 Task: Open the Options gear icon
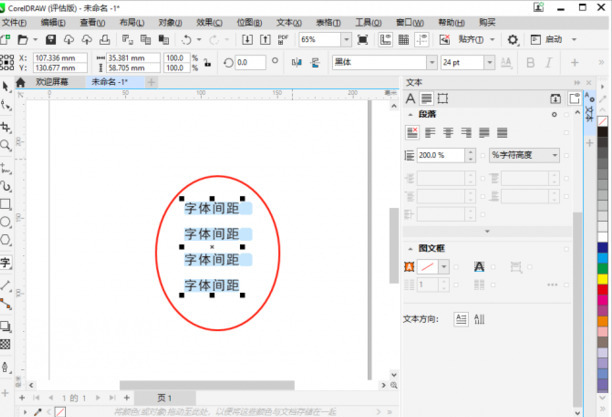[513, 40]
